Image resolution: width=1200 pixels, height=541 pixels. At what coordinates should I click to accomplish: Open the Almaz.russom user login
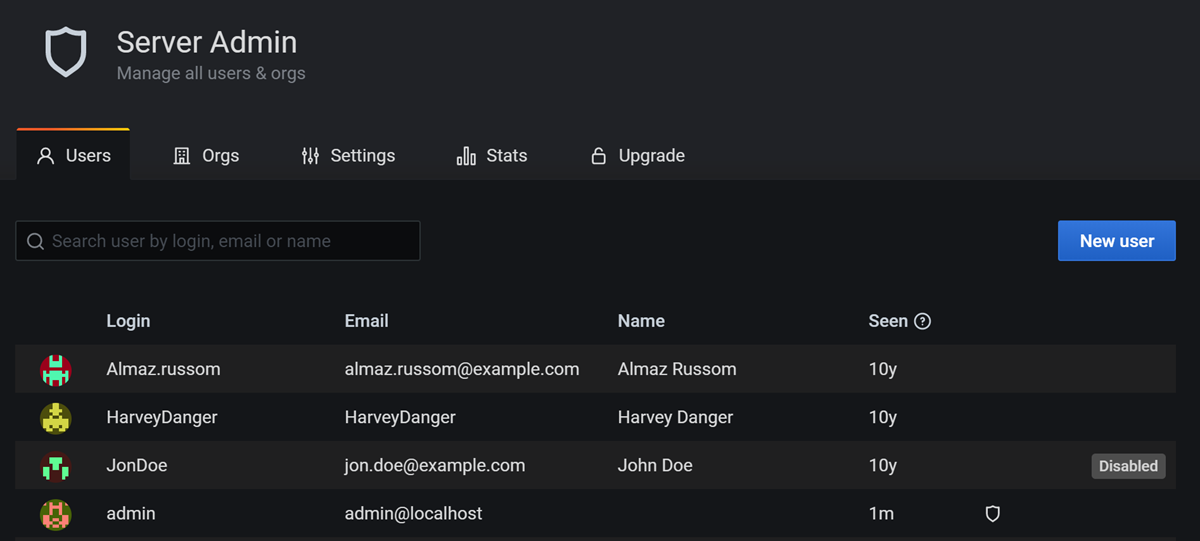tap(163, 369)
